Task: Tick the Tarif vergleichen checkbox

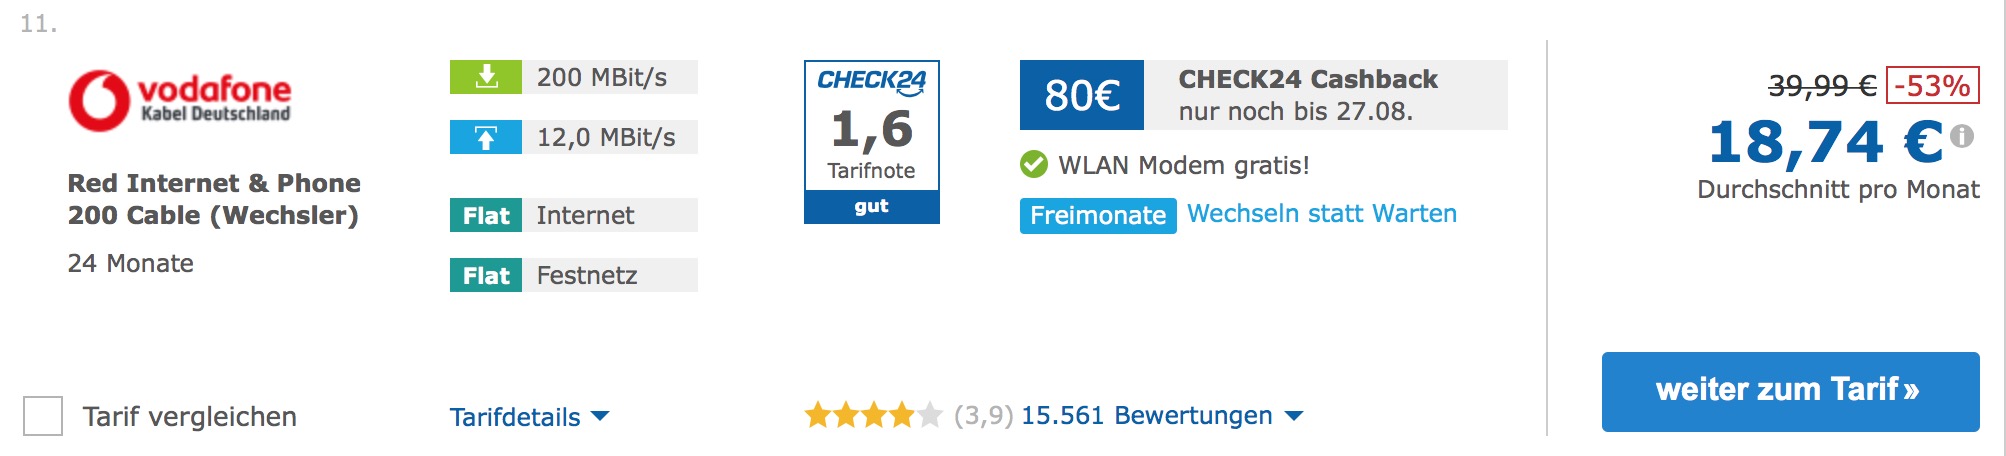Action: [x=43, y=416]
